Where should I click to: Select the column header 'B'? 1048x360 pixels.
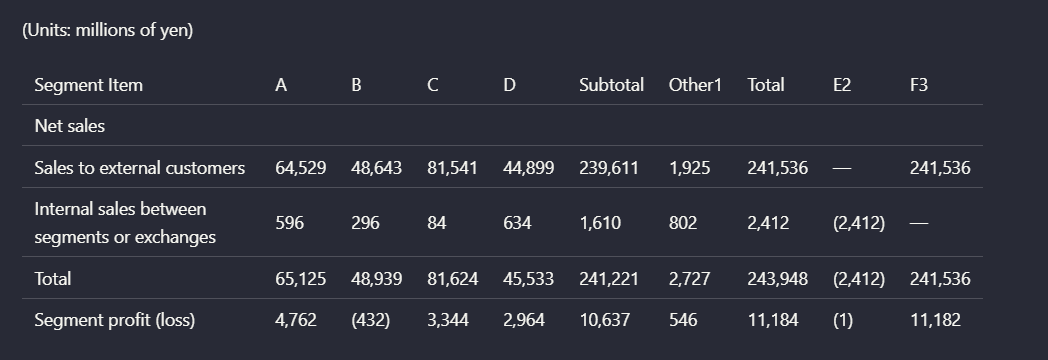[356, 85]
